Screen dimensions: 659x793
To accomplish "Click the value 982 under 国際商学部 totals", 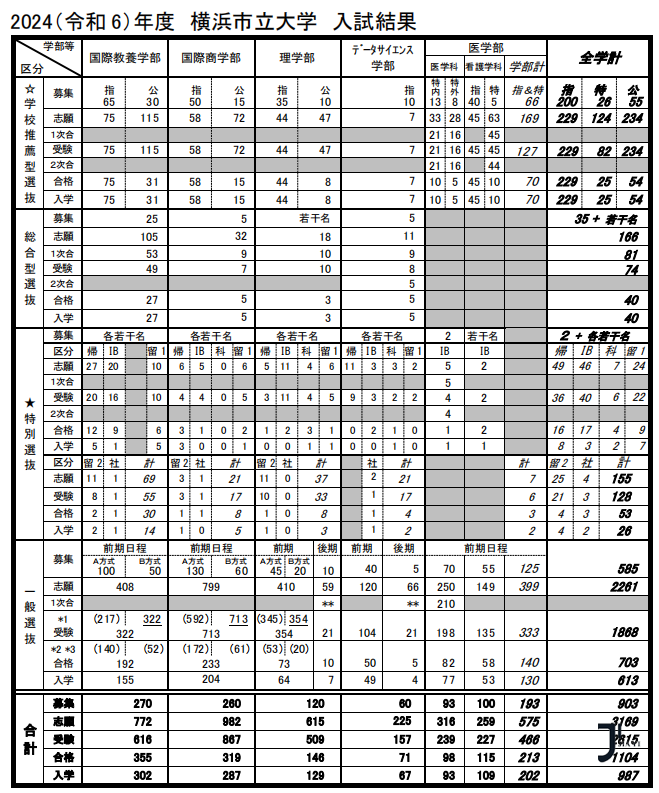I will (232, 722).
